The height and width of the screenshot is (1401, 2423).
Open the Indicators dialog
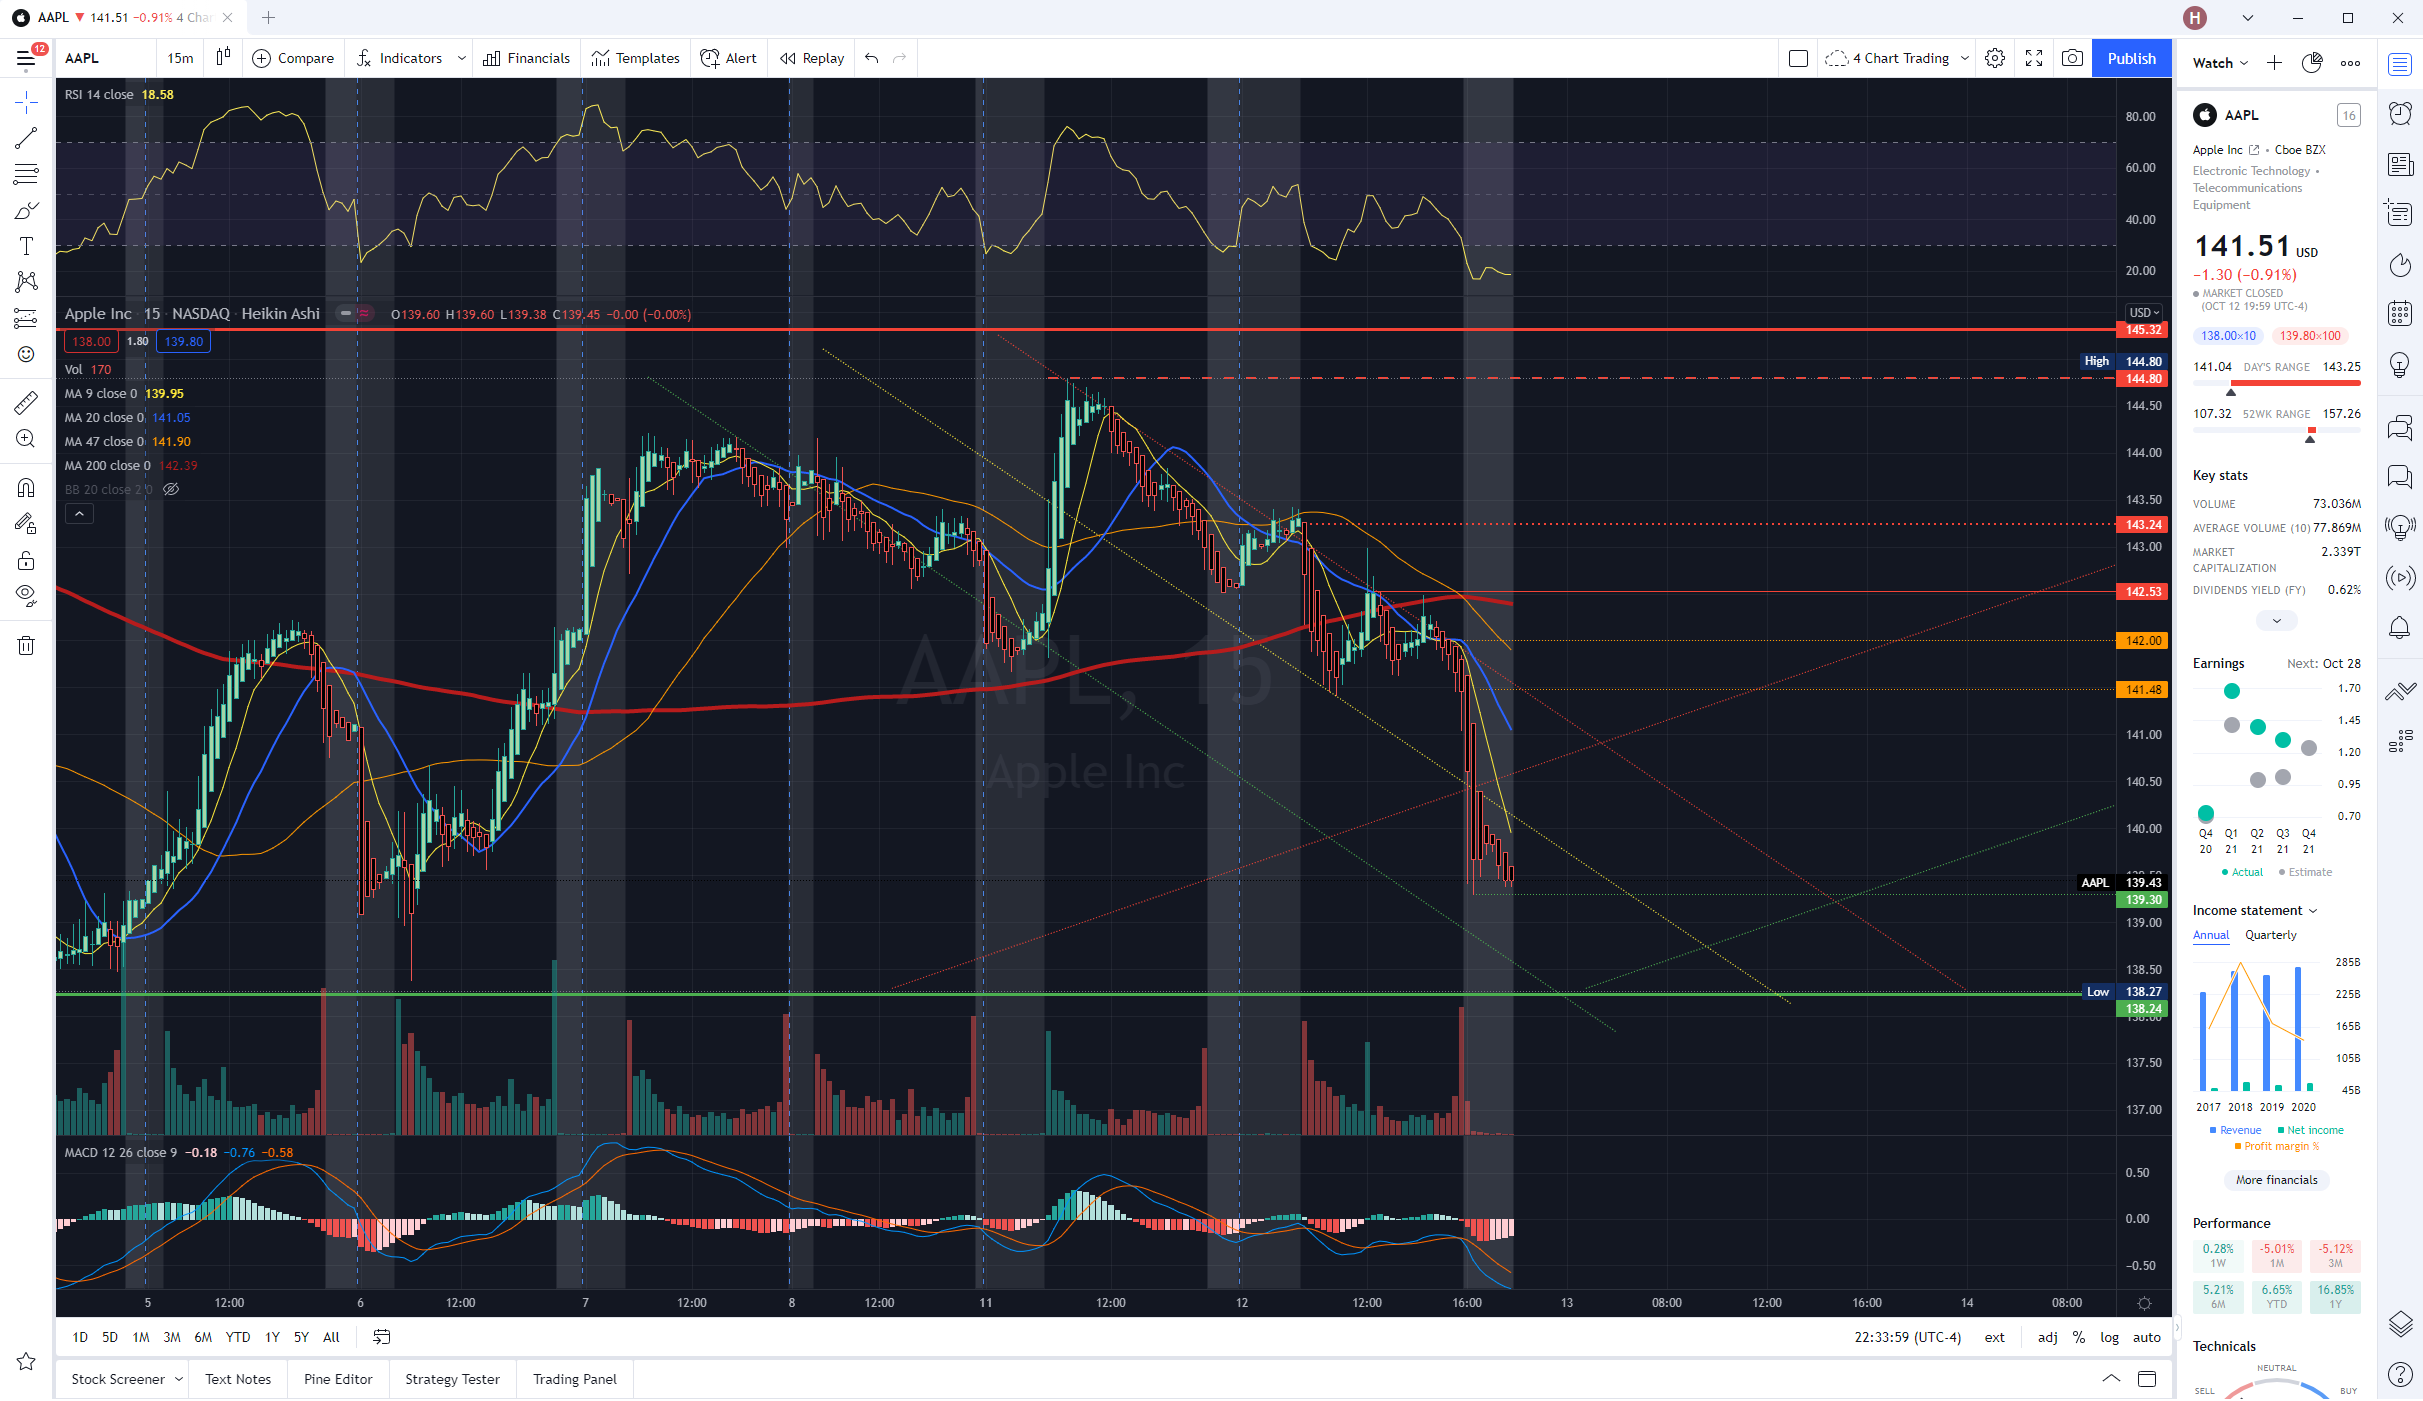[x=400, y=58]
